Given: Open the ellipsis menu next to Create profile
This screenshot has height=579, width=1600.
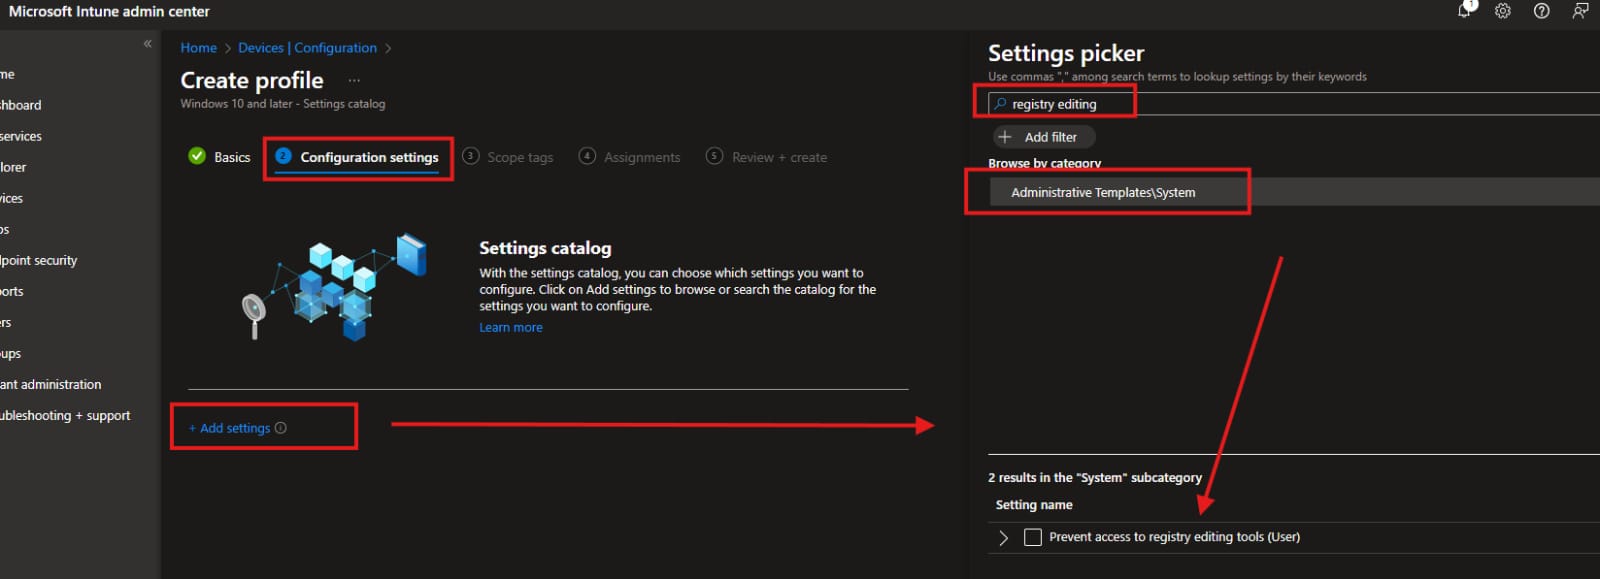Looking at the screenshot, I should (x=354, y=80).
